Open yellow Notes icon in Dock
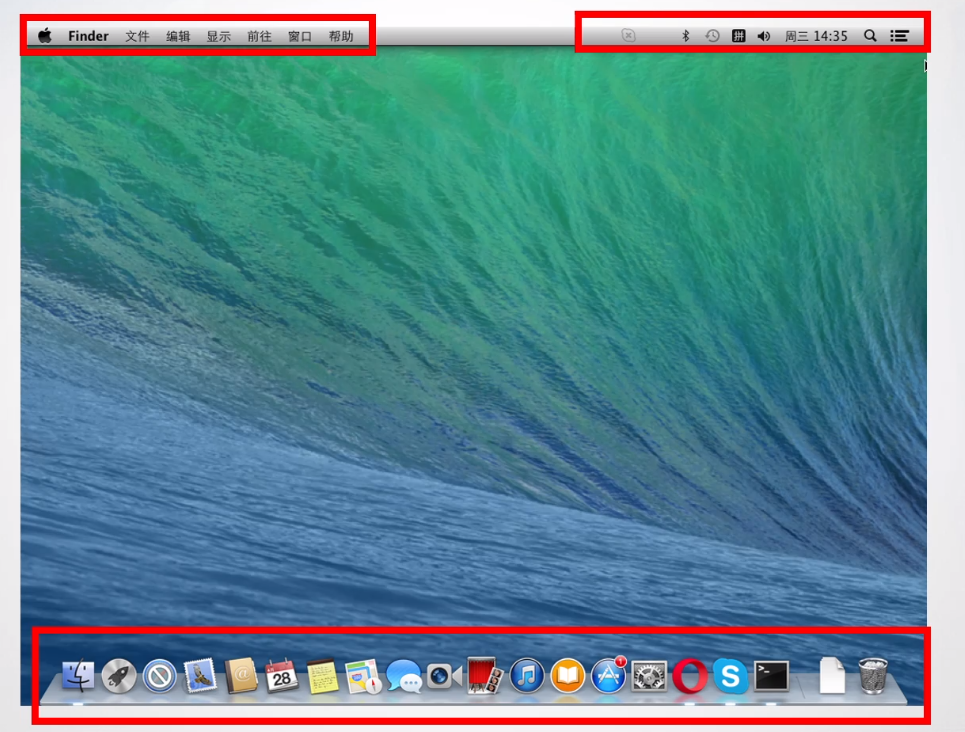 click(322, 675)
